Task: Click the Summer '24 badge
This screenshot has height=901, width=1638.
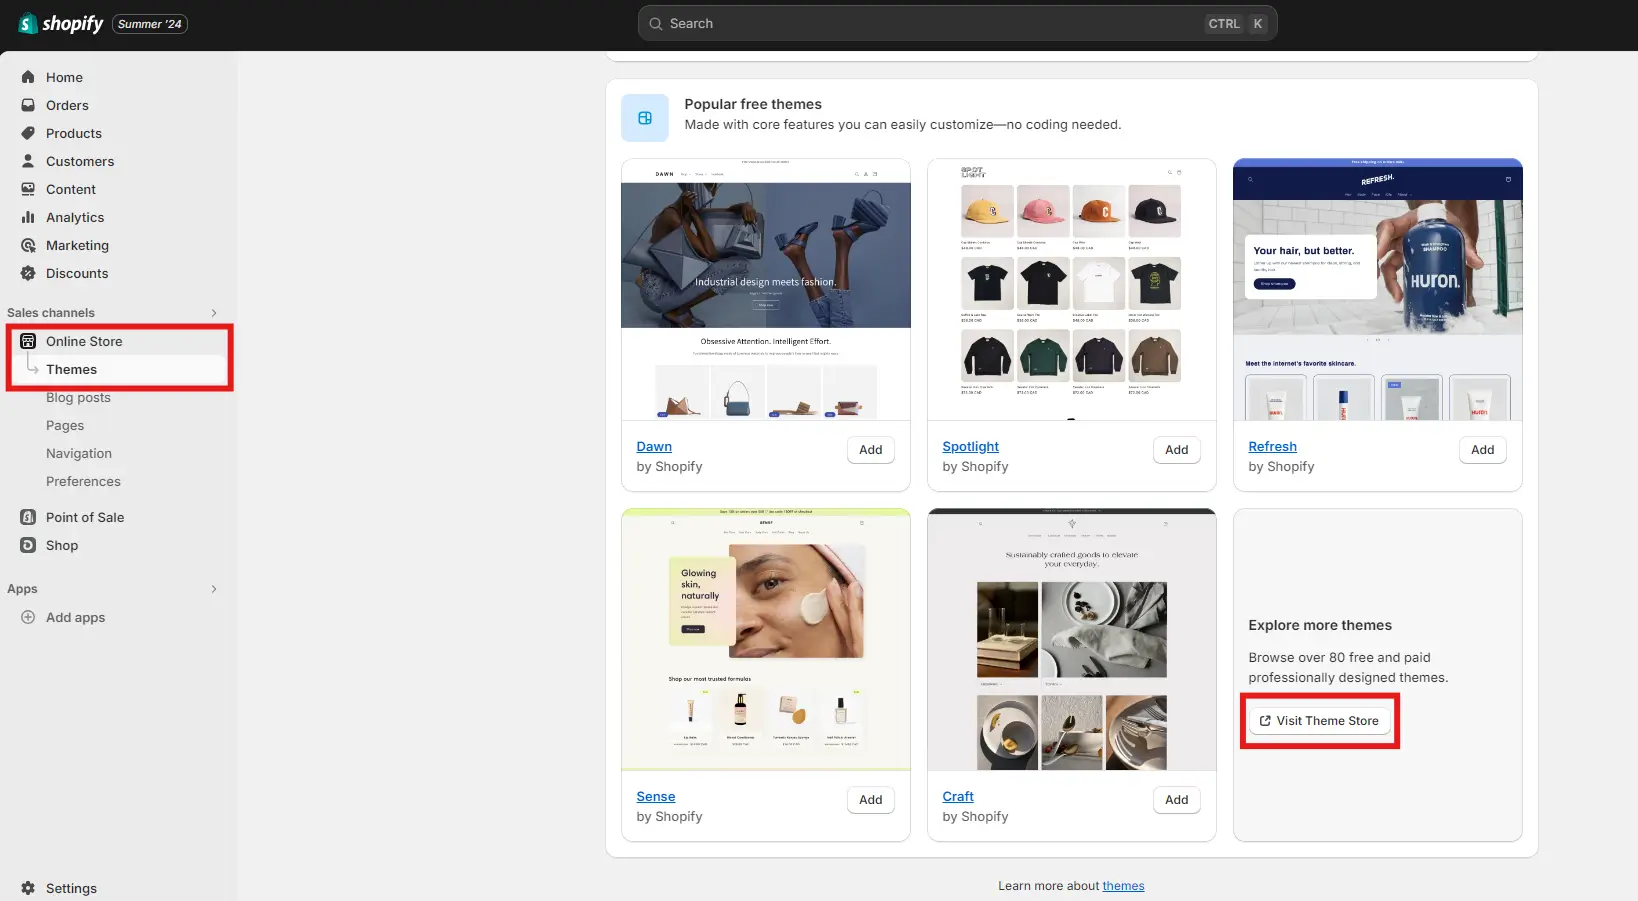Action: [x=150, y=24]
